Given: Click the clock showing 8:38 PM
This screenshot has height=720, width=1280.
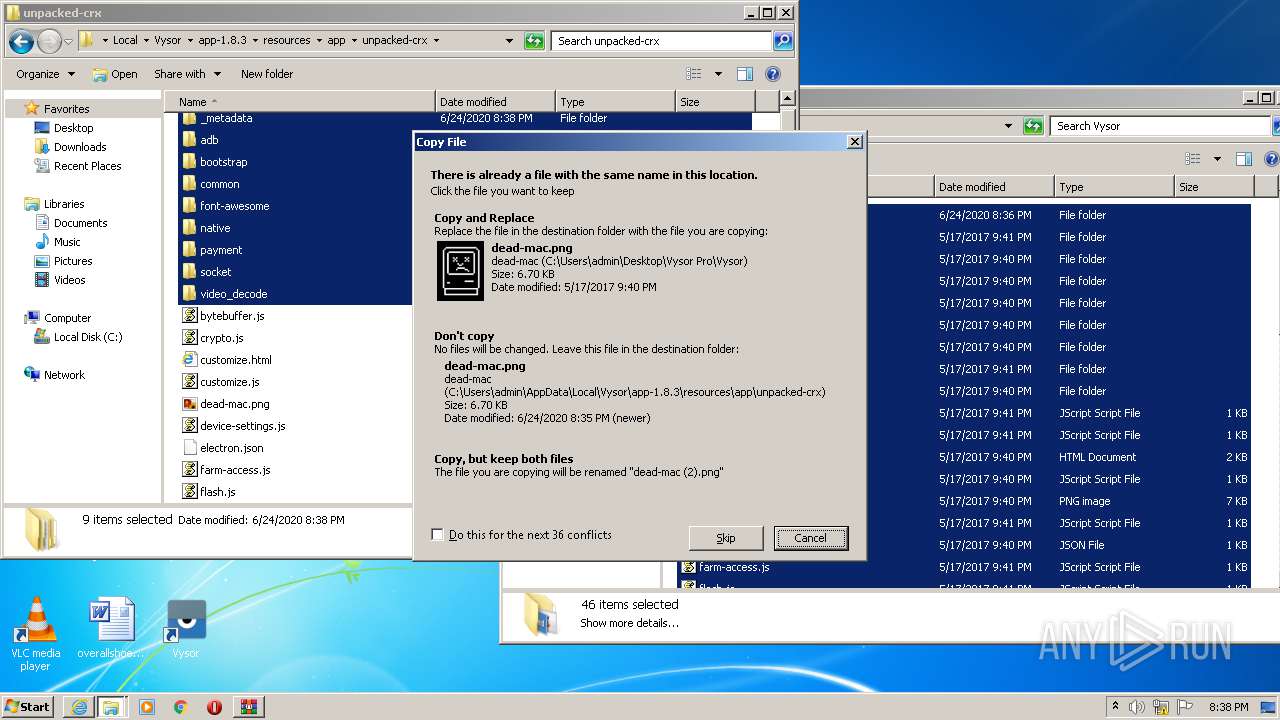Looking at the screenshot, I should click(1228, 707).
